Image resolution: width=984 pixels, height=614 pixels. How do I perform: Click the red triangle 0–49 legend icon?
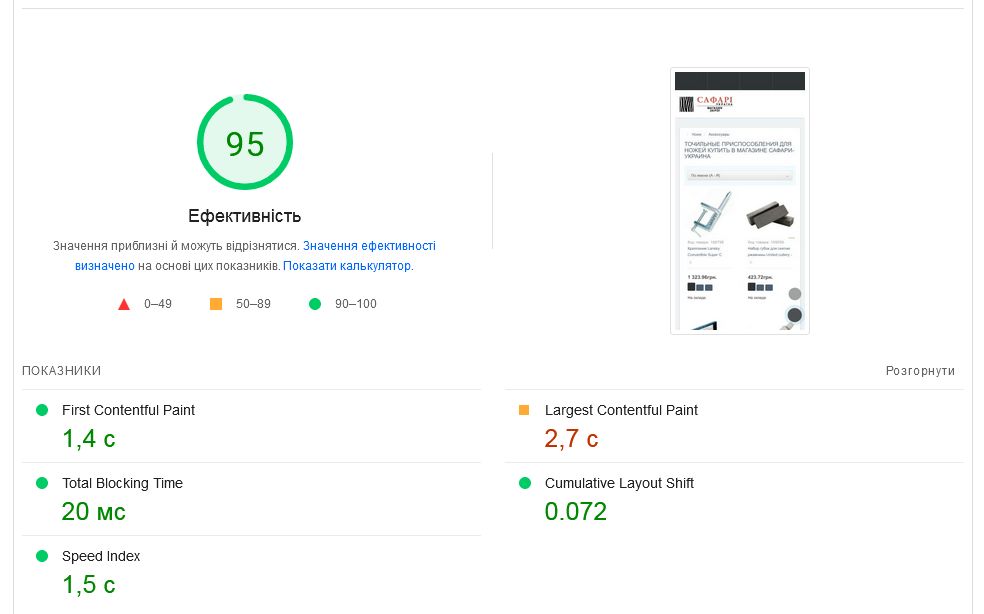click(124, 304)
